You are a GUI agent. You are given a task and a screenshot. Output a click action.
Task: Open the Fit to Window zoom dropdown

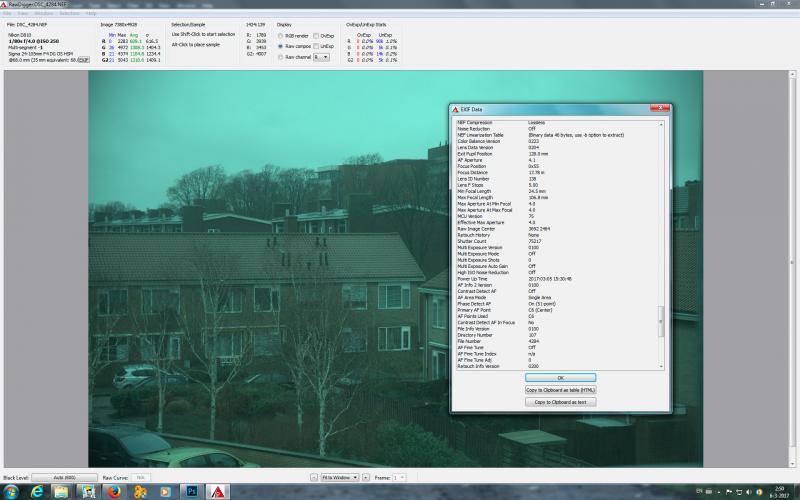point(339,478)
